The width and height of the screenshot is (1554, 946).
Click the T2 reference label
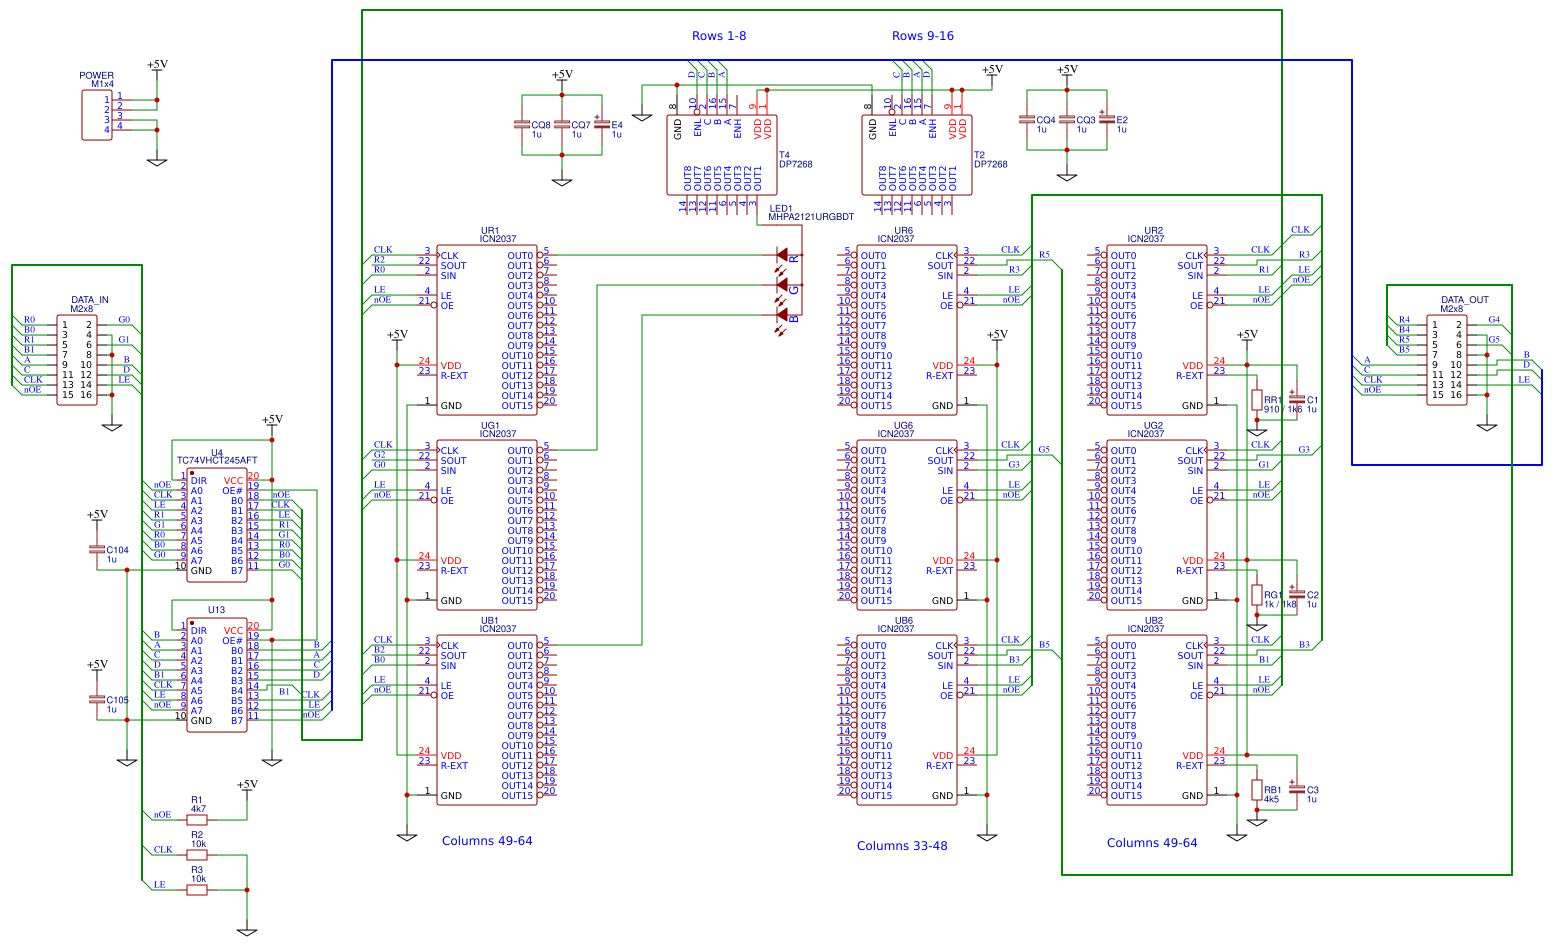click(x=979, y=155)
